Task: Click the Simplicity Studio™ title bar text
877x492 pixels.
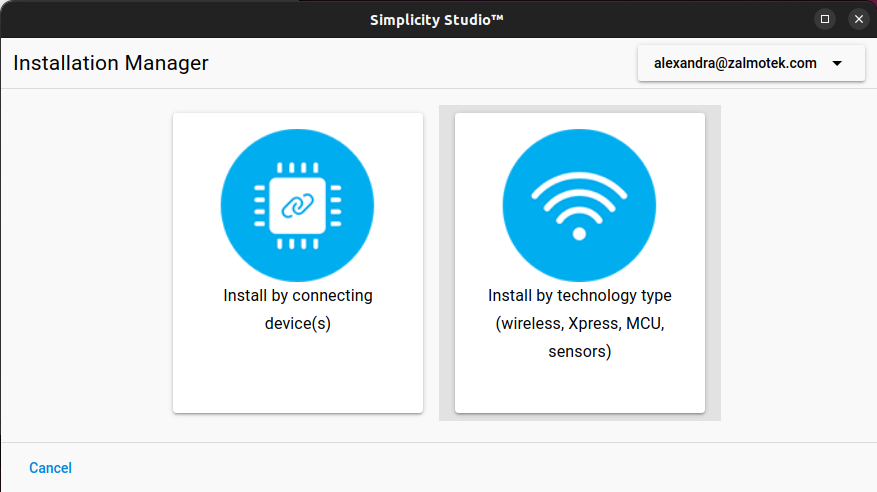Action: [x=437, y=20]
